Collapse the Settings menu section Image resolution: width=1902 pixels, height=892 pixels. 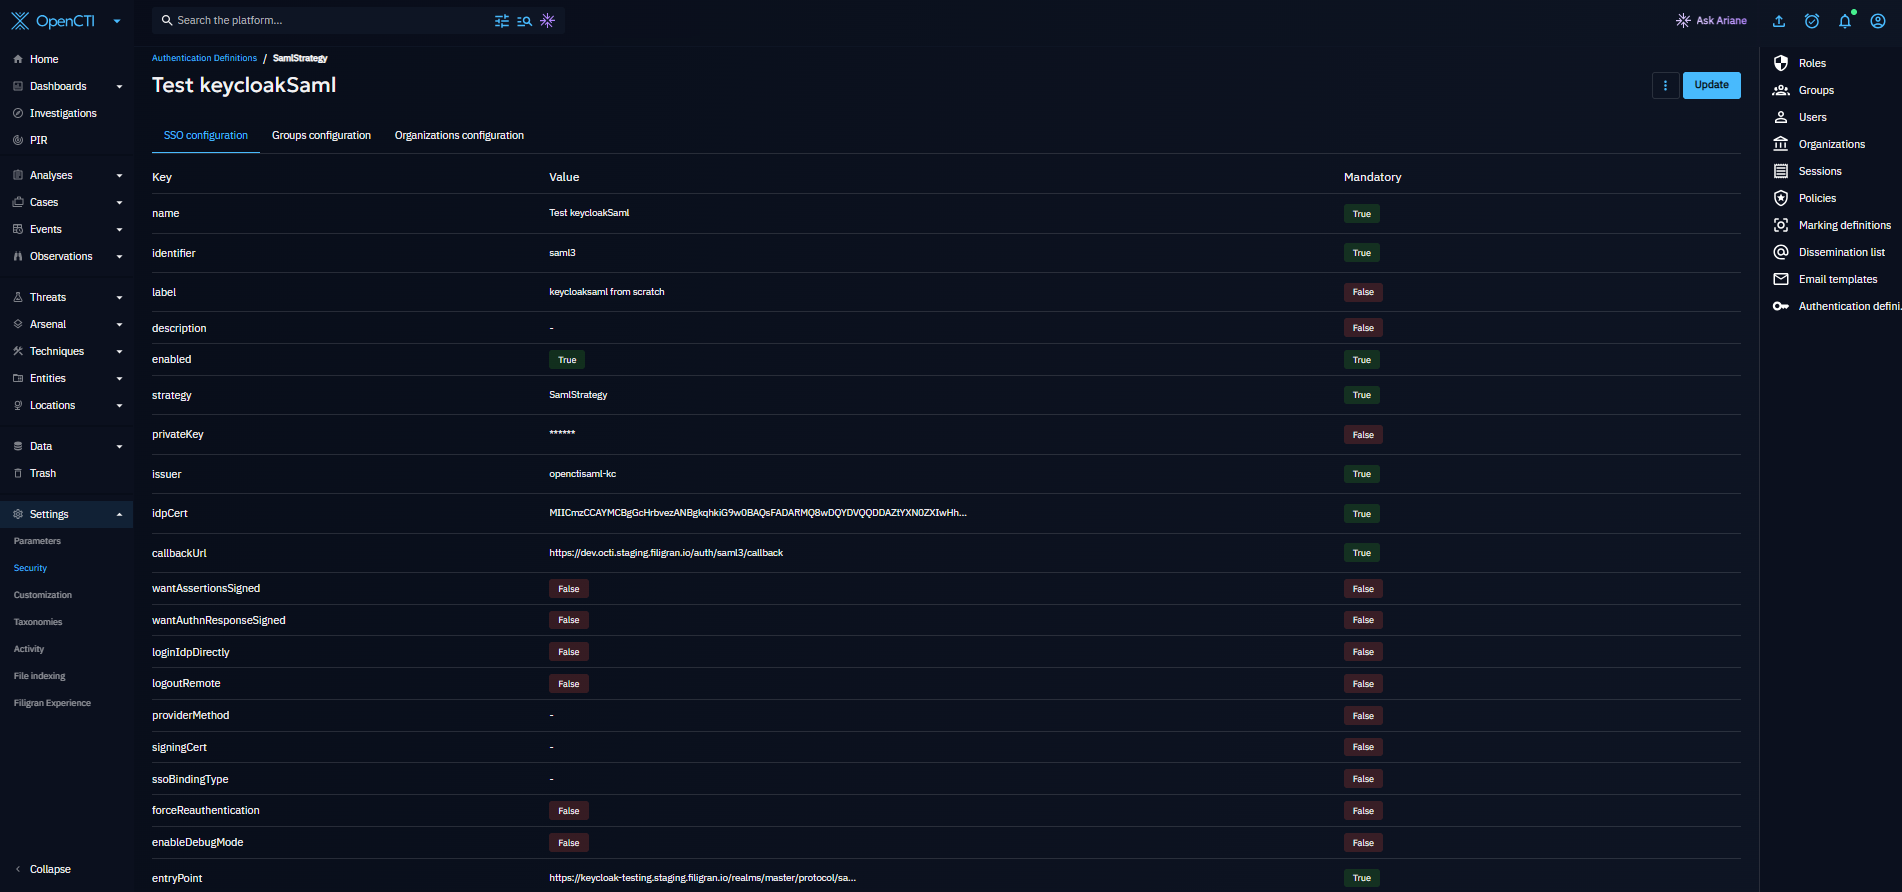[119, 515]
